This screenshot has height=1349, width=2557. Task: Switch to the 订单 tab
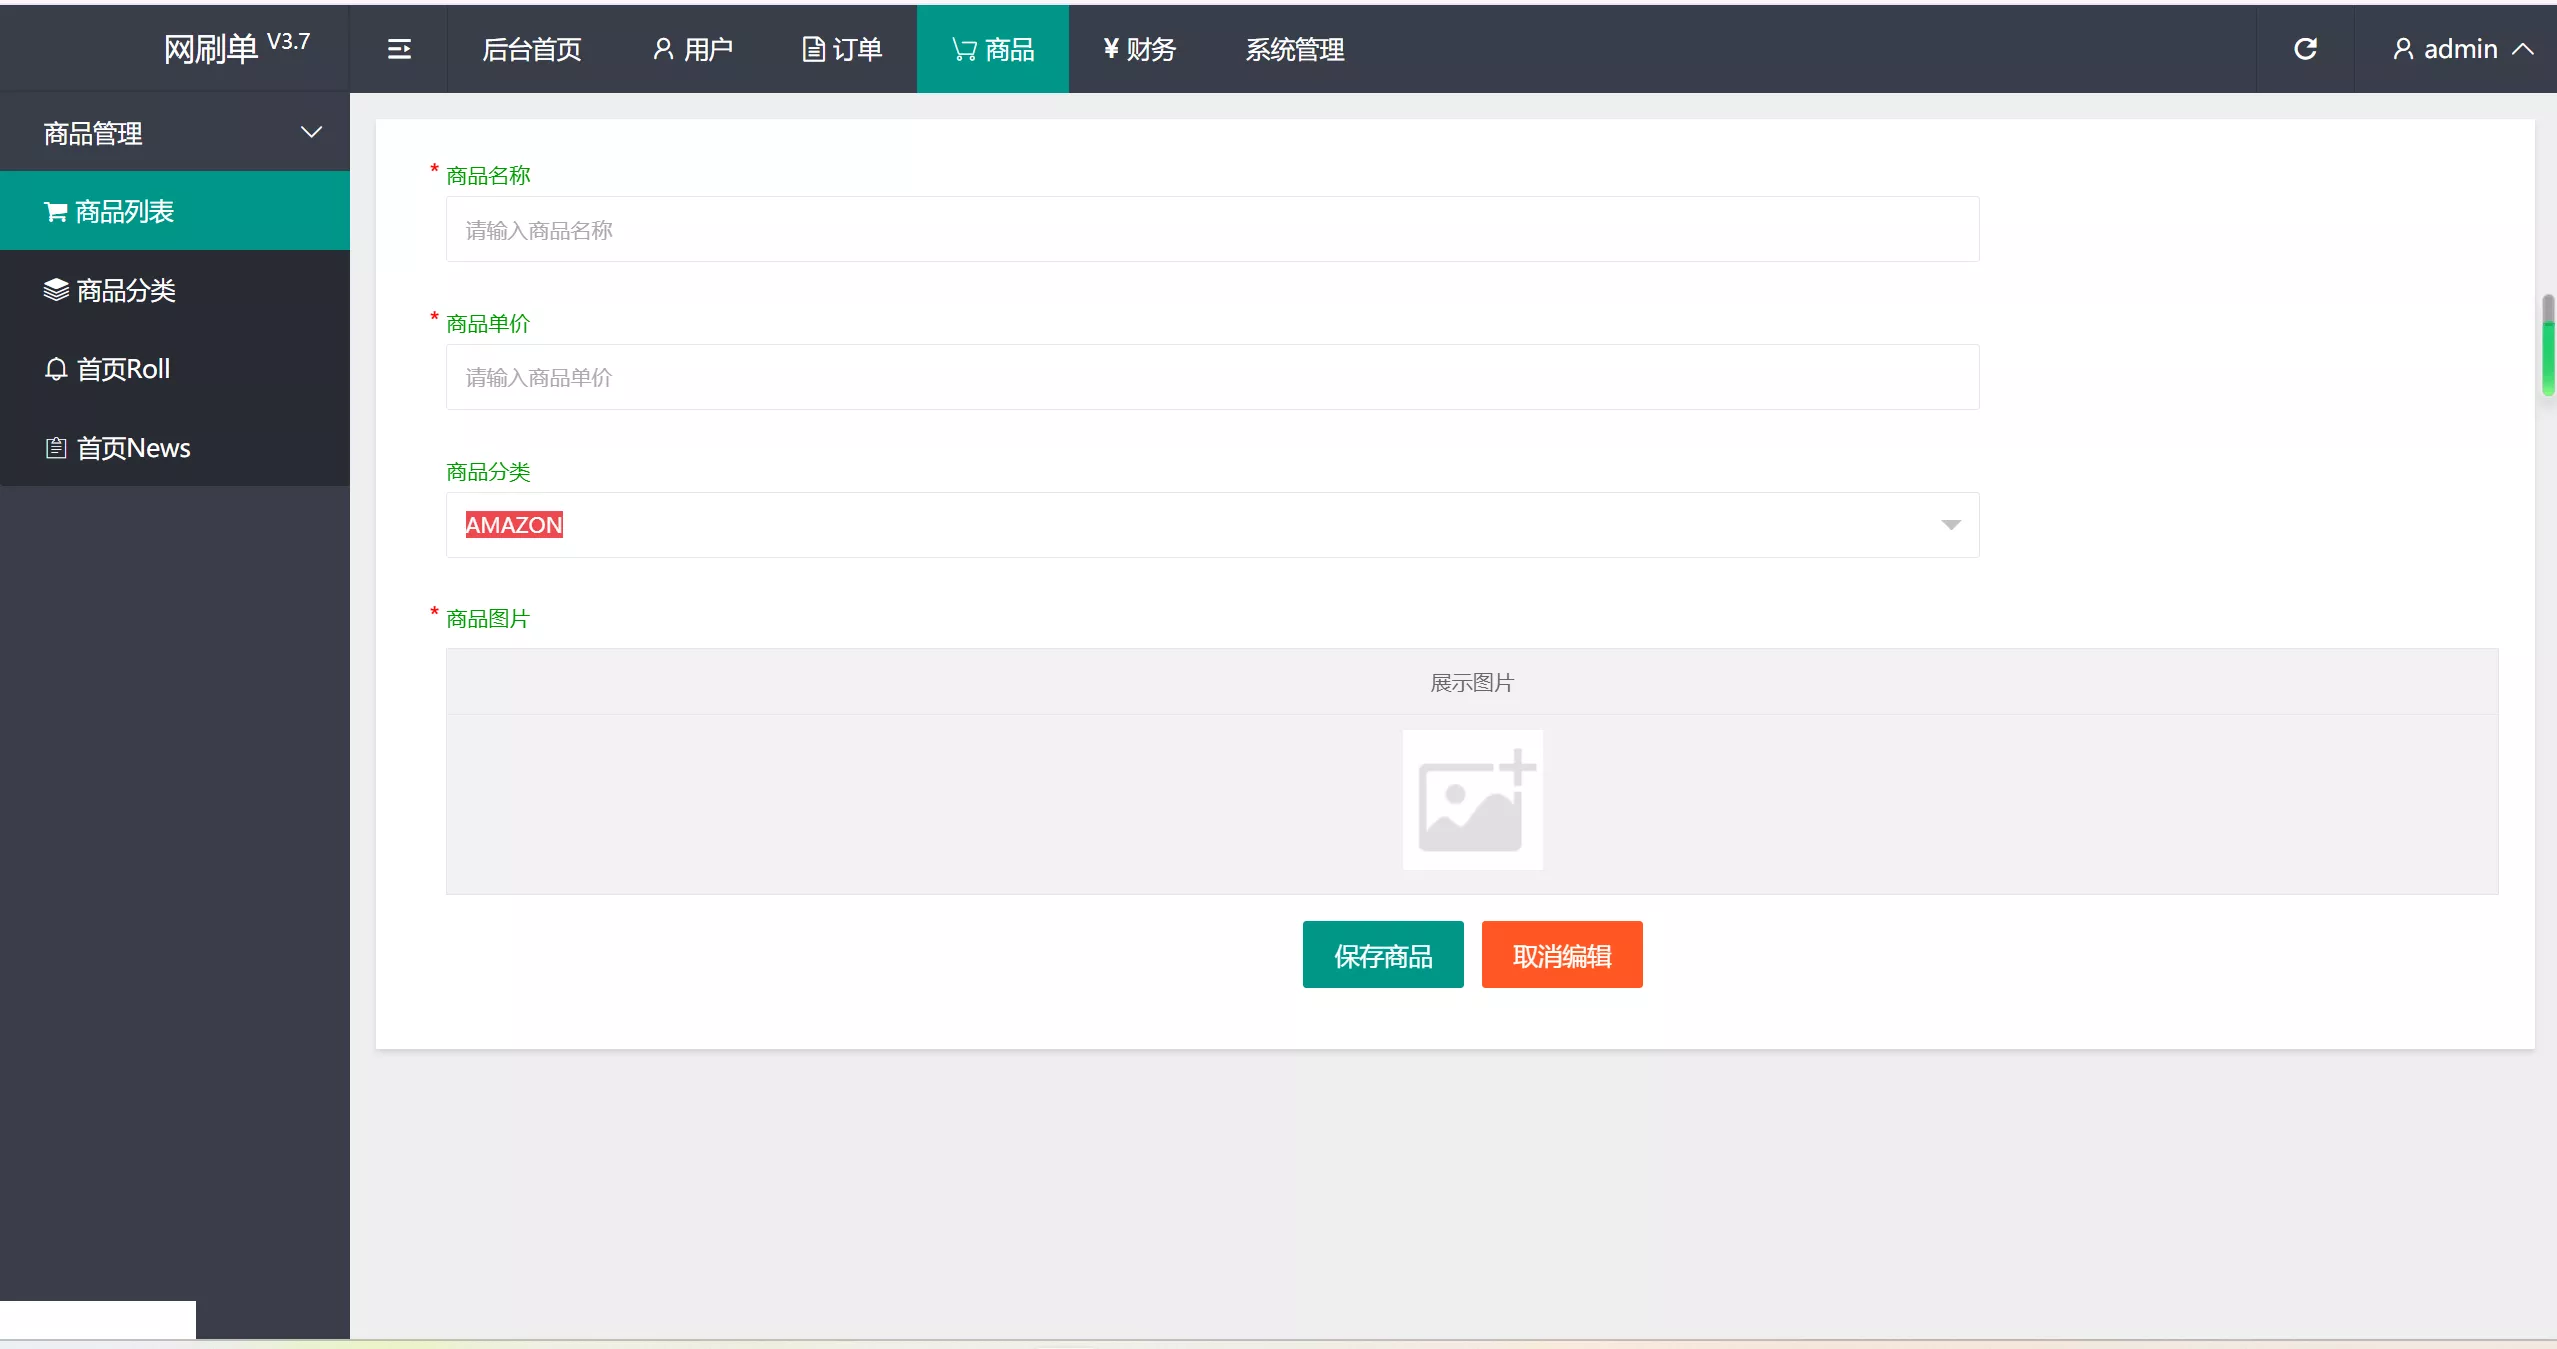click(x=840, y=48)
